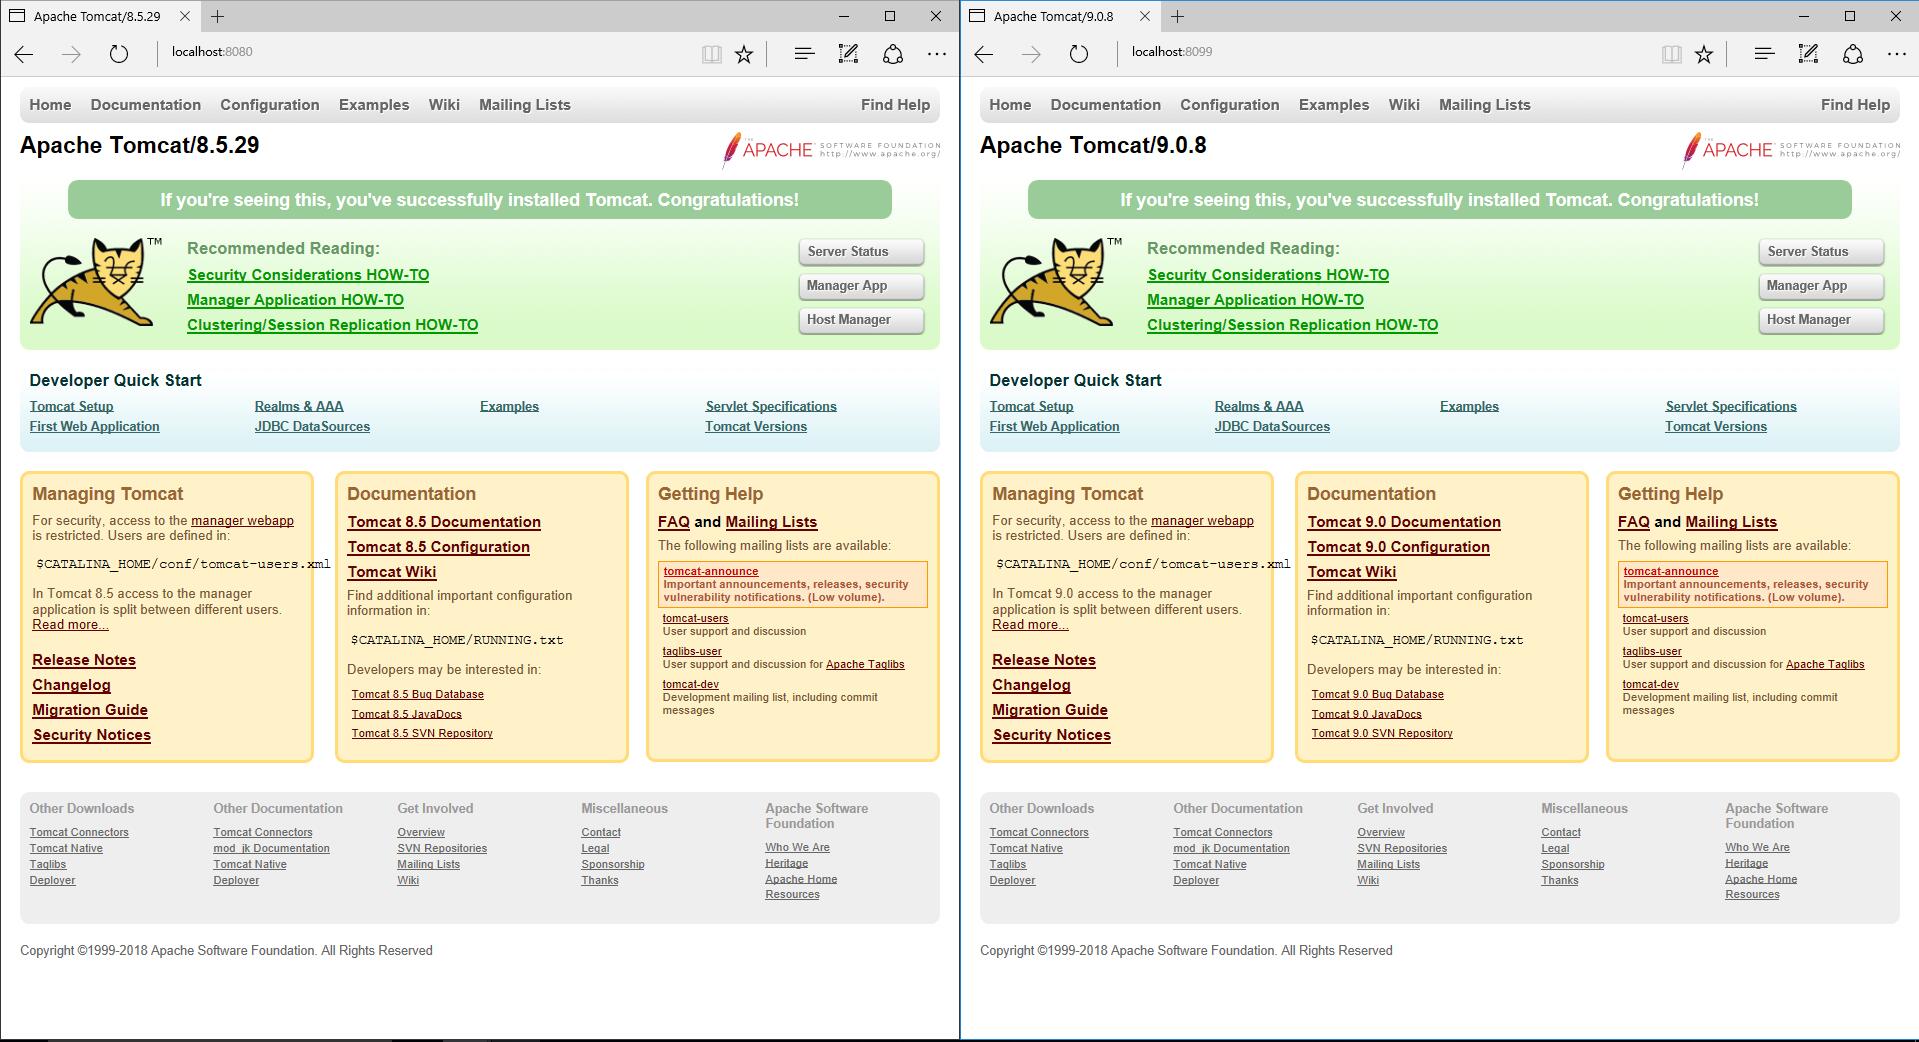Close the Apache Tomcat/8.5.29 tab

(185, 16)
